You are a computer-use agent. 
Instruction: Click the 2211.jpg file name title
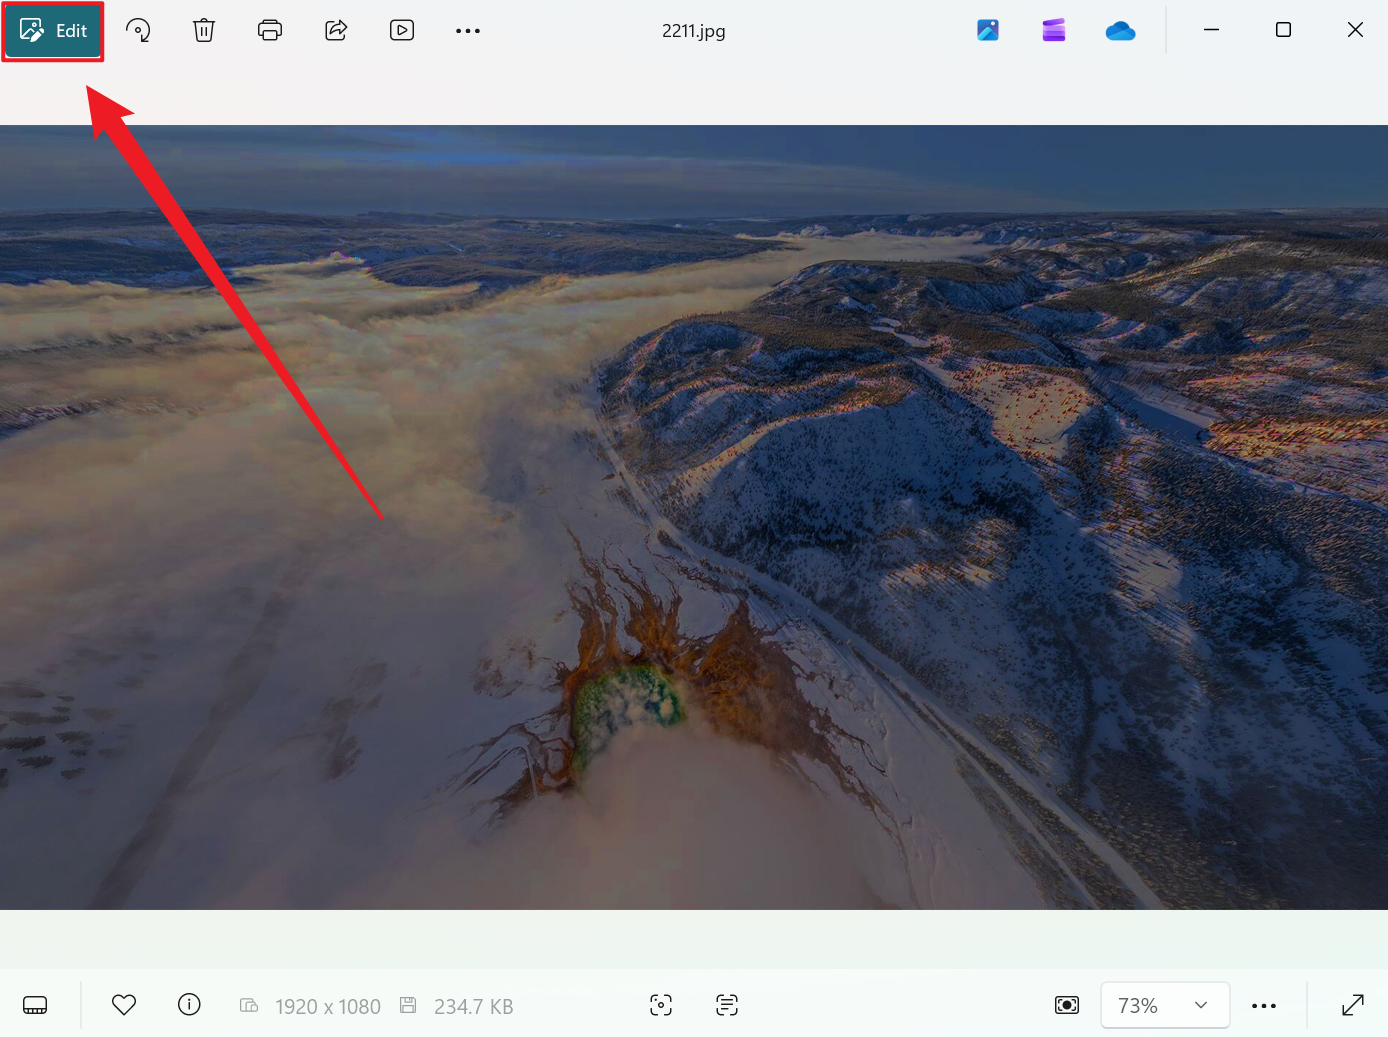tap(694, 31)
